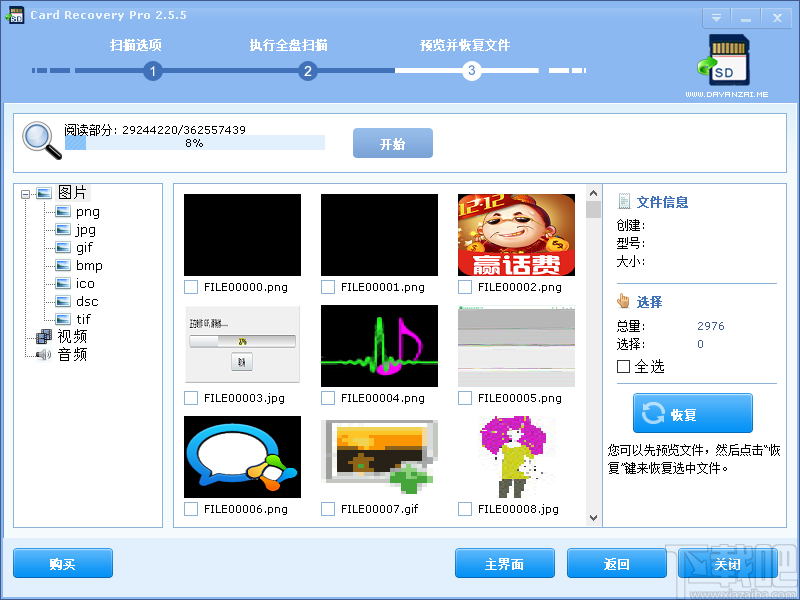Image resolution: width=800 pixels, height=600 pixels.
Task: Click the dsc file type icon
Action: pyautogui.click(x=63, y=301)
